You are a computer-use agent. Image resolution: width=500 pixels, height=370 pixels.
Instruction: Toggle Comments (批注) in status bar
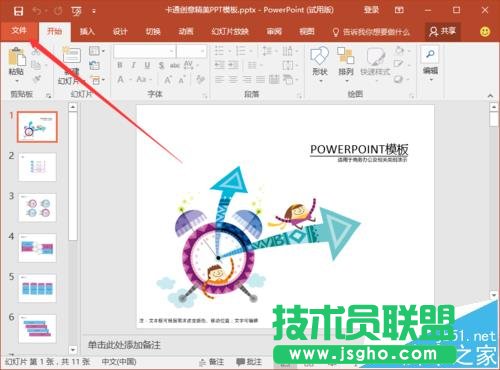(249, 362)
